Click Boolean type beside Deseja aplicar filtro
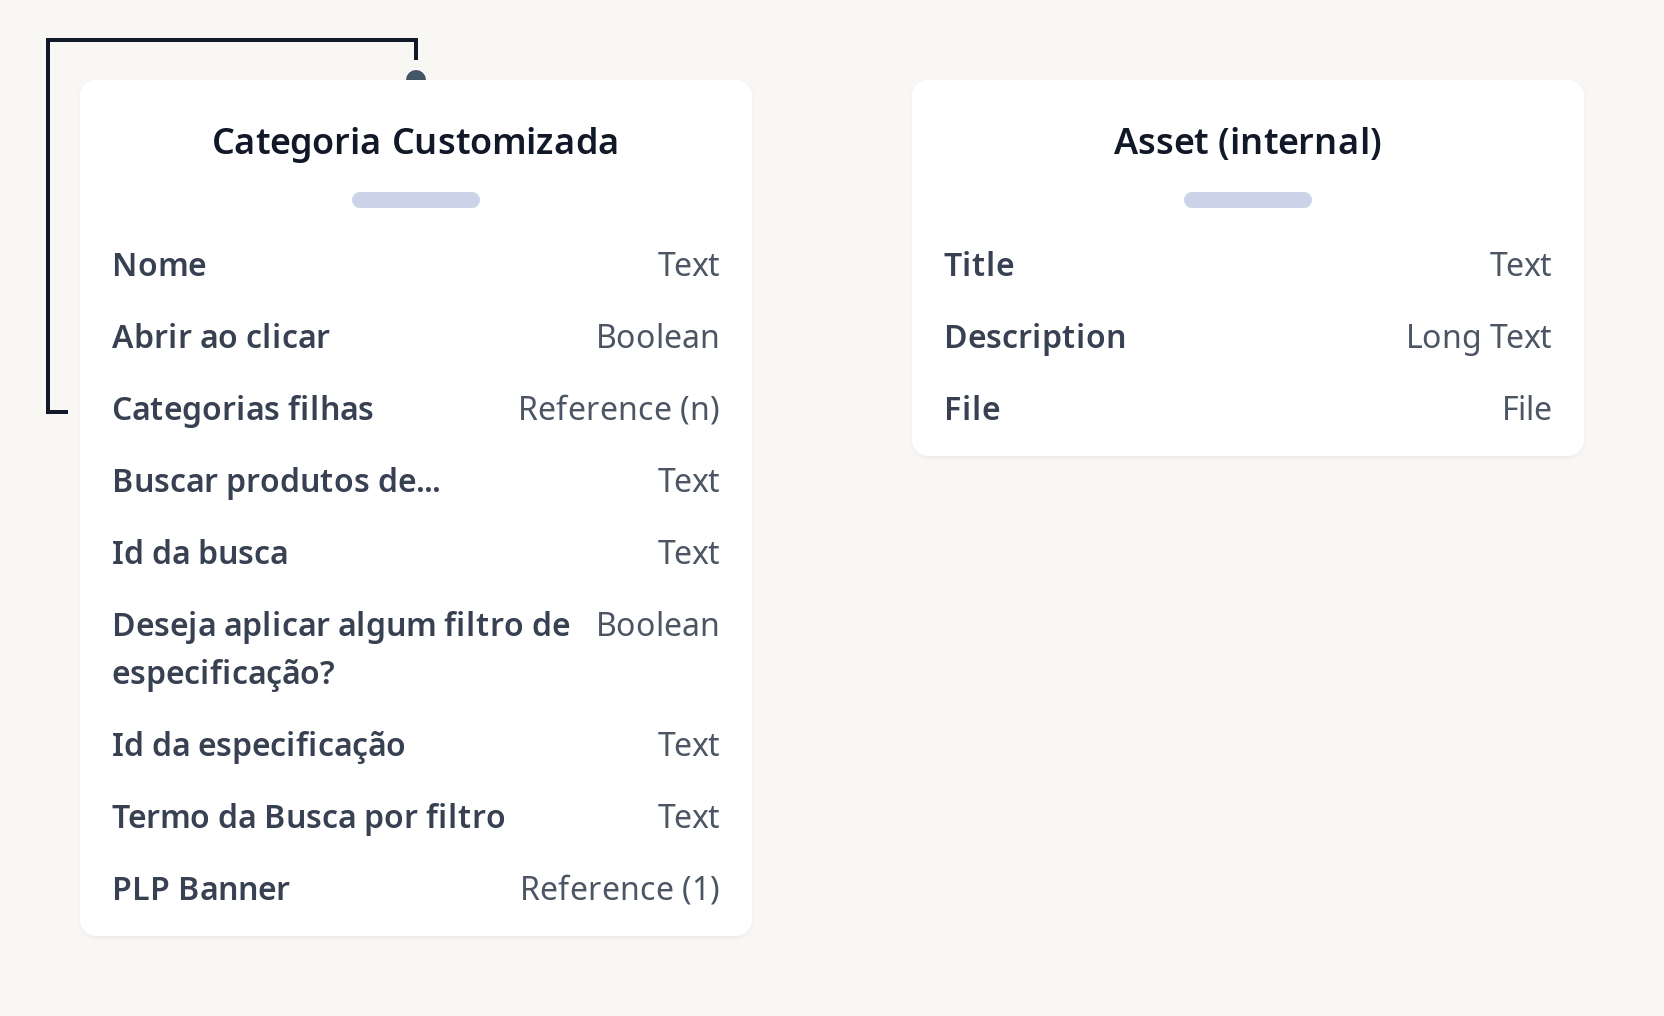The width and height of the screenshot is (1664, 1016). pyautogui.click(x=658, y=625)
